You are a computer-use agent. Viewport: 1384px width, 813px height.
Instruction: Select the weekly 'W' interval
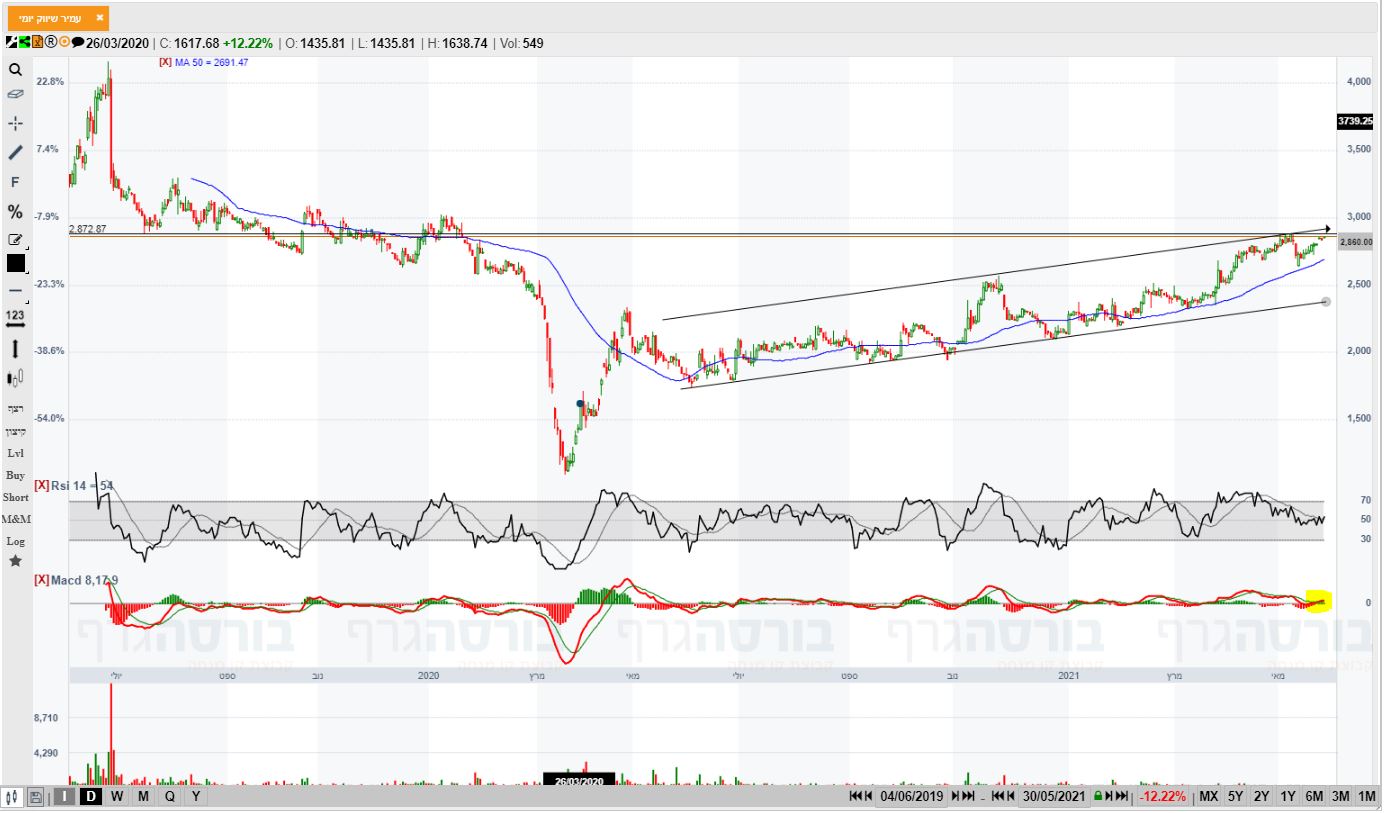[x=117, y=797]
